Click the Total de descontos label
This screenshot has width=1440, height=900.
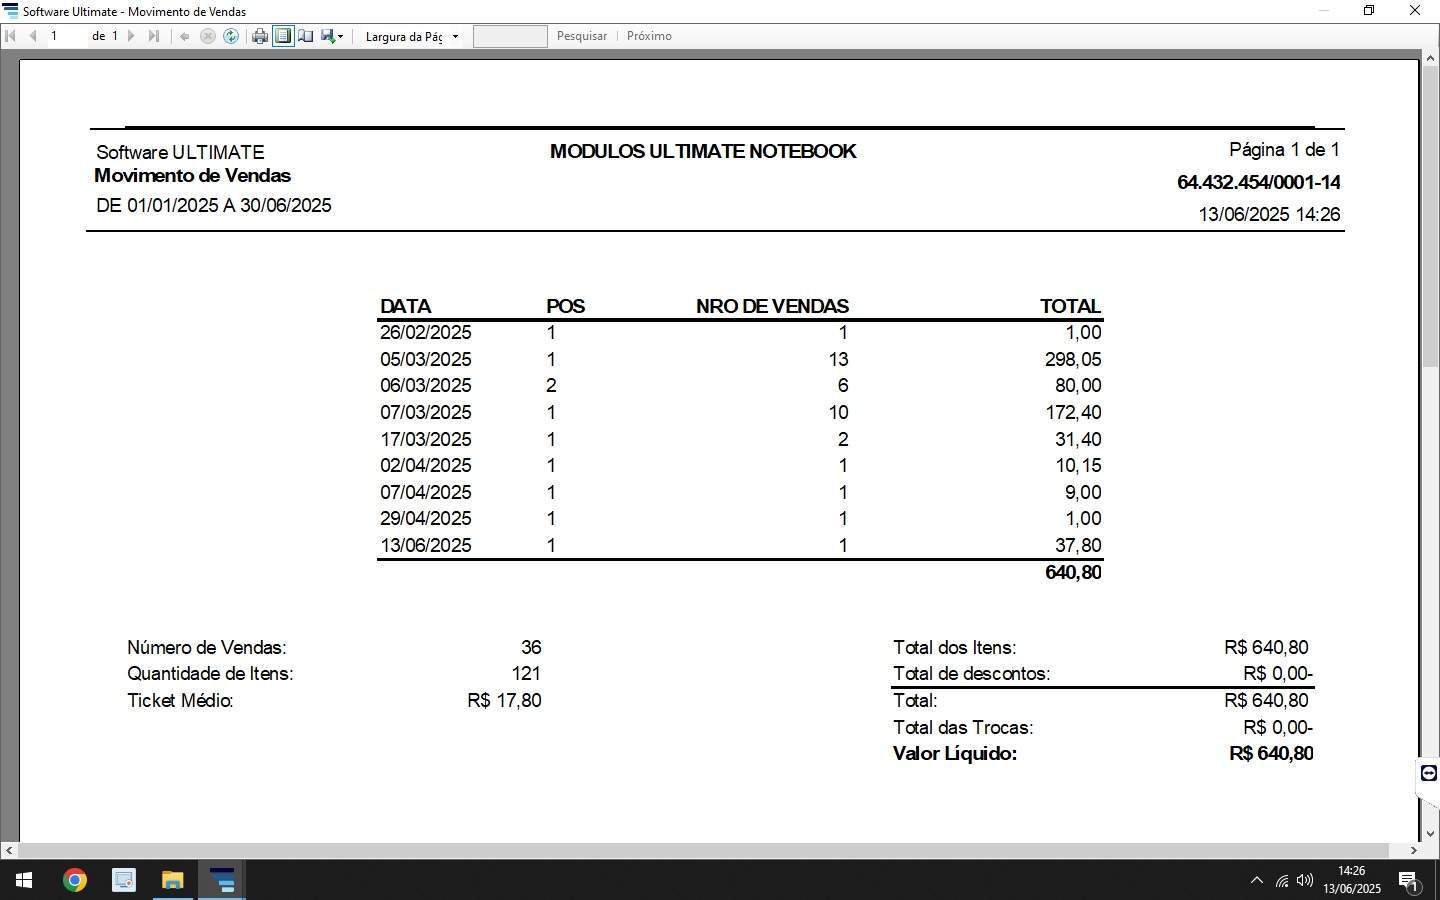[971, 674]
